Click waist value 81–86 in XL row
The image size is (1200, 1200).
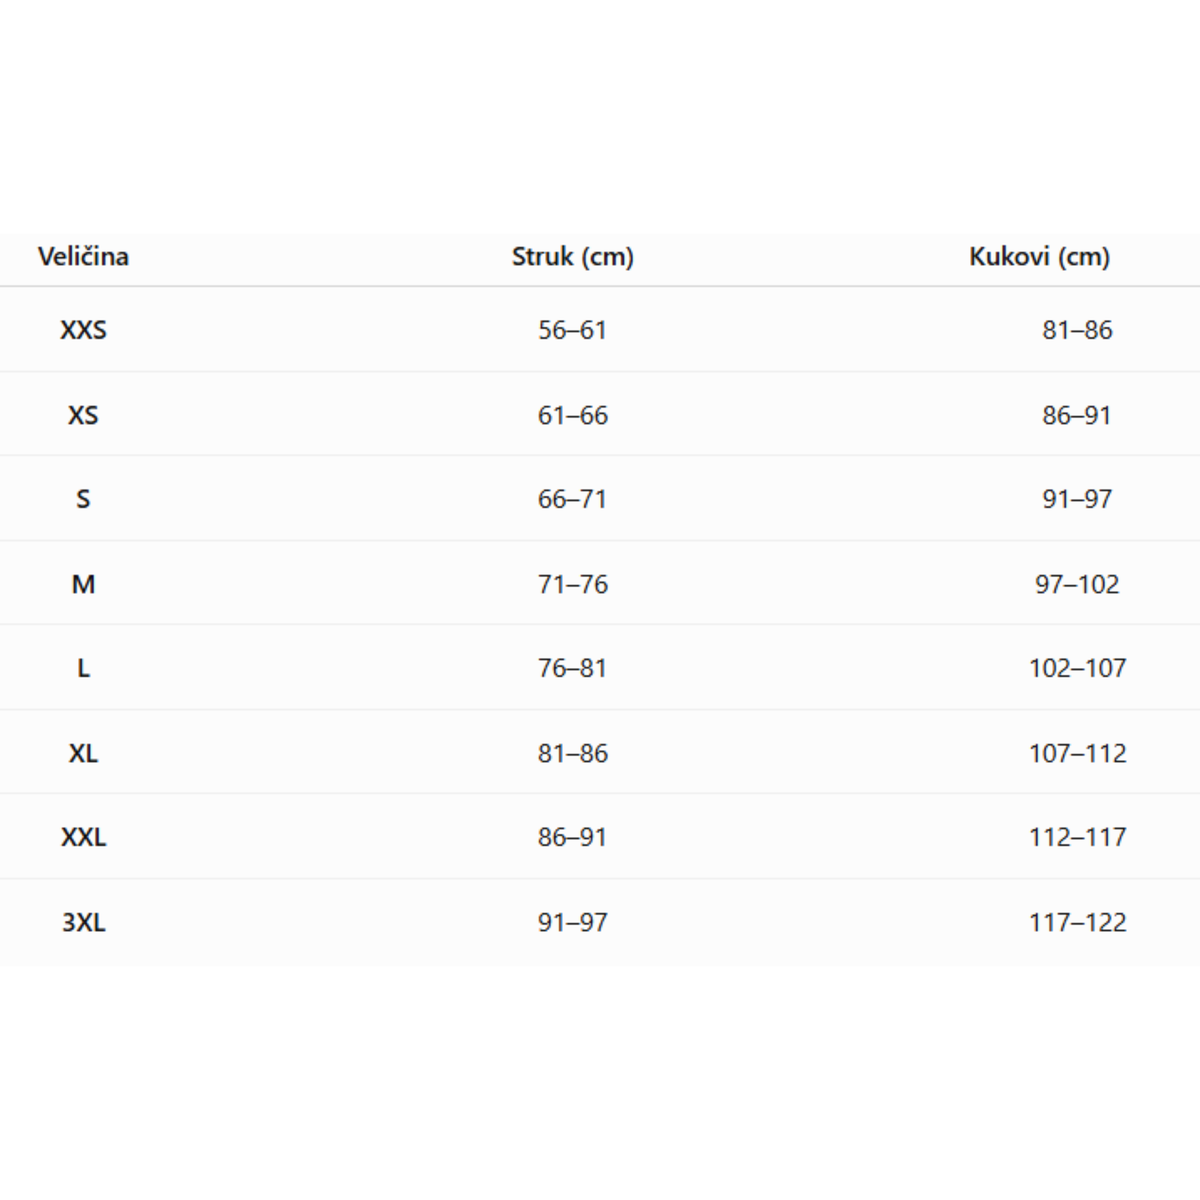[x=573, y=753]
